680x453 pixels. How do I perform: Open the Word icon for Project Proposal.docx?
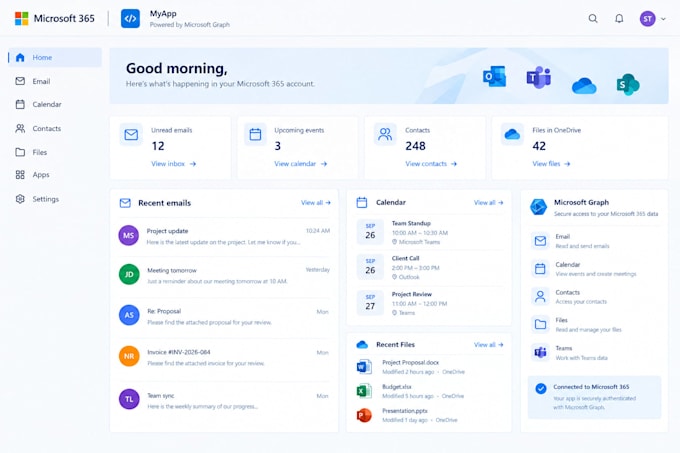(x=364, y=367)
